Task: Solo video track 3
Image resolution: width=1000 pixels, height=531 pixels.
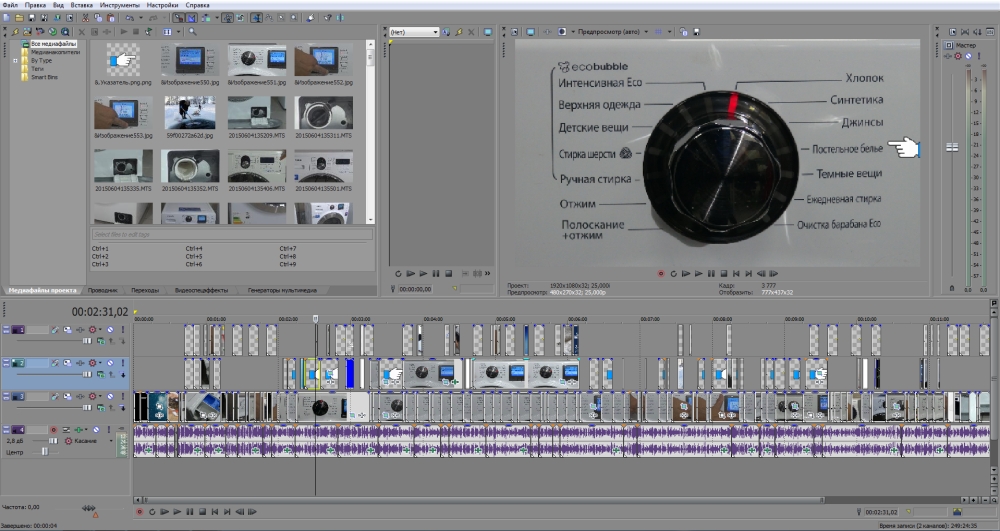Action: [123, 396]
